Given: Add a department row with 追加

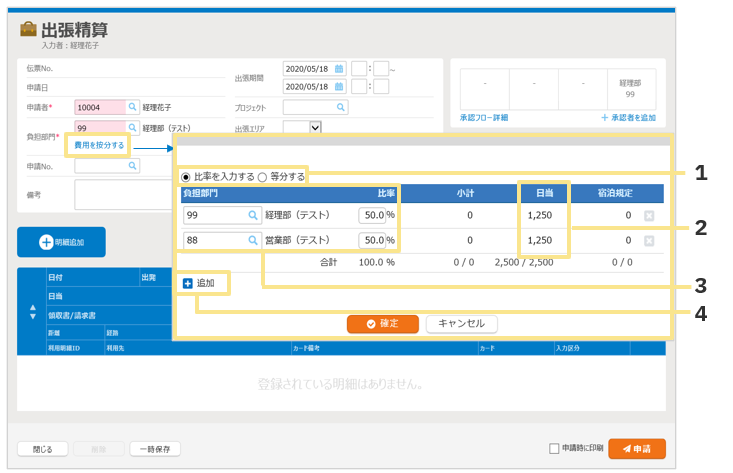Looking at the screenshot, I should 198,284.
